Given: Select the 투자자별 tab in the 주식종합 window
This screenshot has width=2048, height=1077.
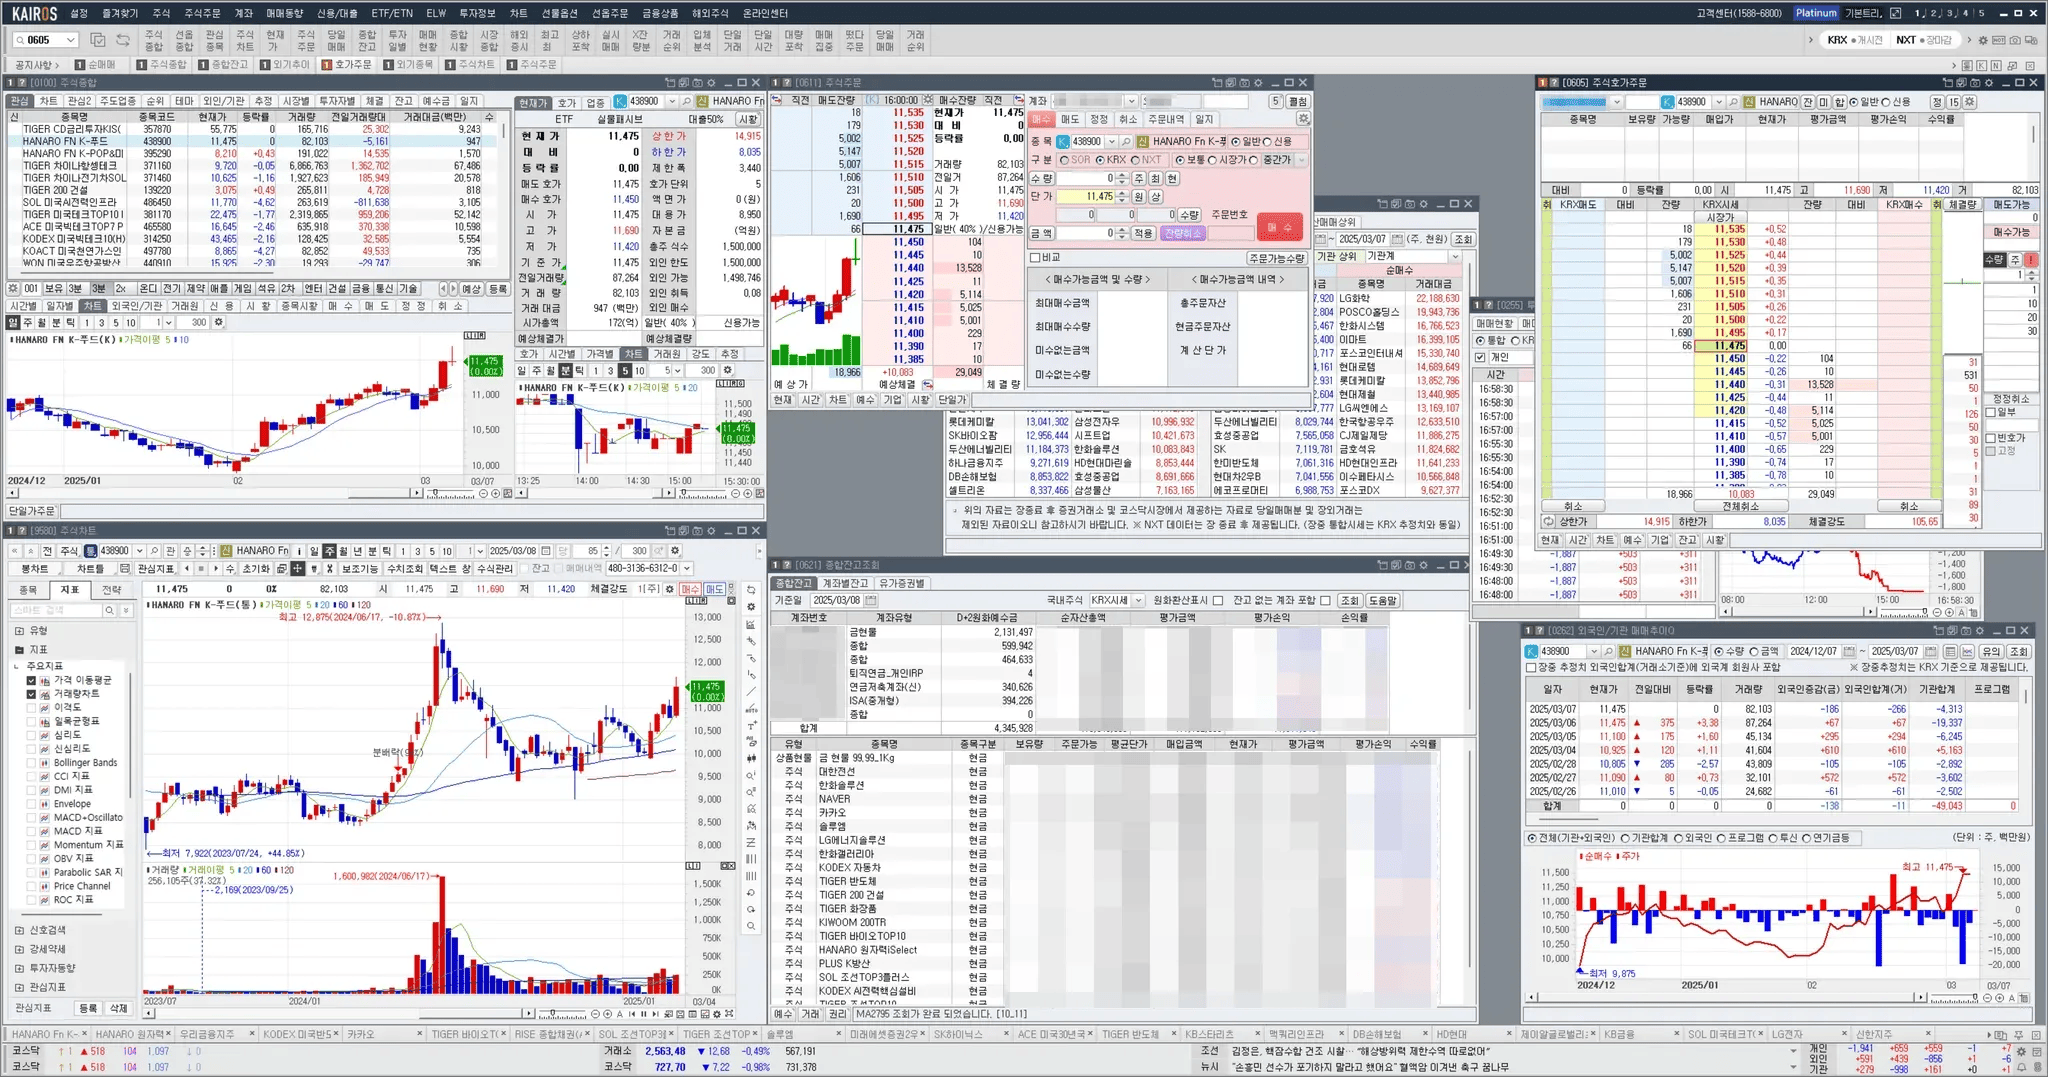Looking at the screenshot, I should [x=336, y=101].
